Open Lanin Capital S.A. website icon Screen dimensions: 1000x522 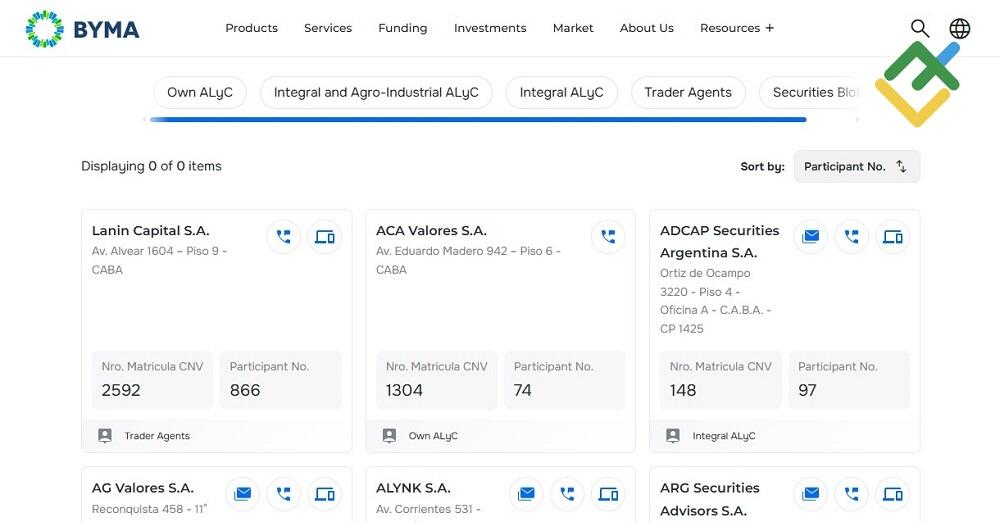[325, 237]
